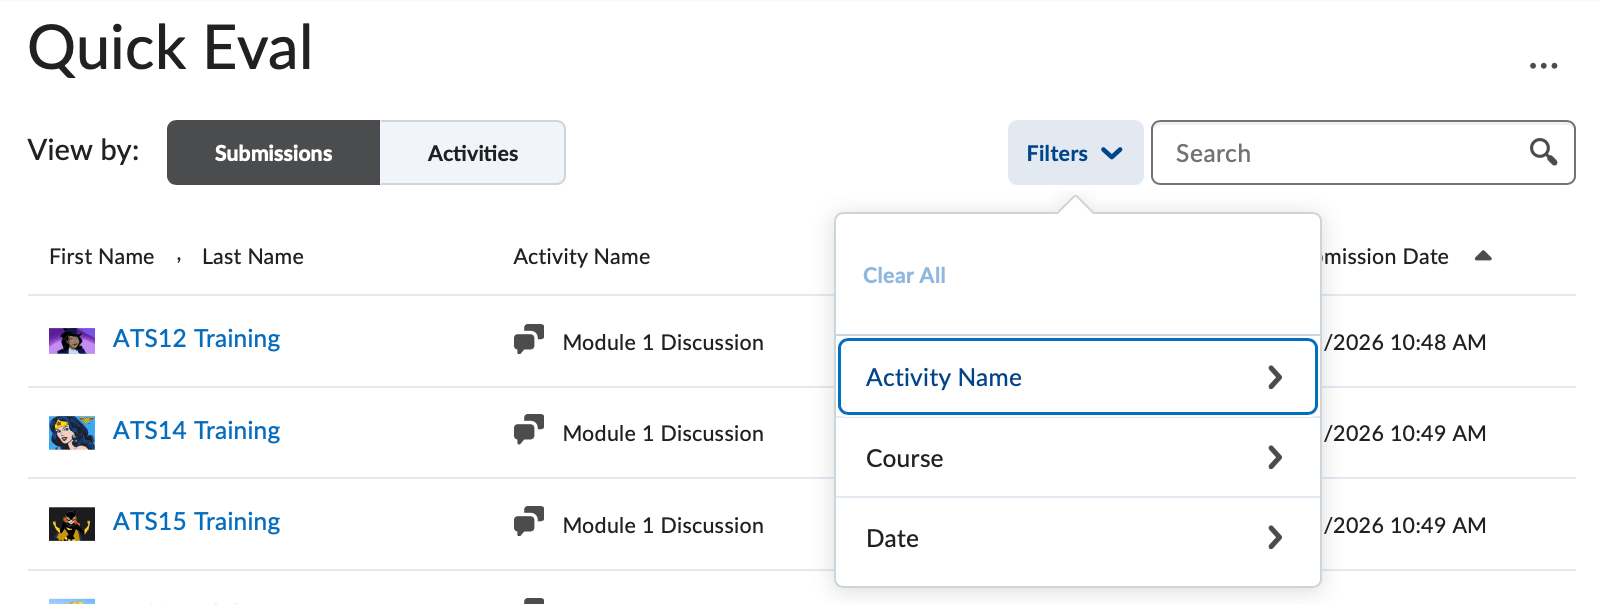The height and width of the screenshot is (604, 1600).
Task: Open the more actions ellipsis menu
Action: (1543, 66)
